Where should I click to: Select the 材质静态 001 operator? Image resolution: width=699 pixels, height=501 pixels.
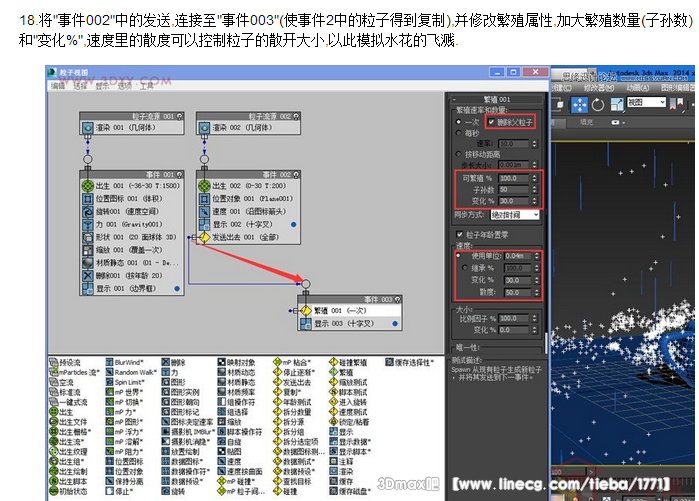click(x=132, y=263)
